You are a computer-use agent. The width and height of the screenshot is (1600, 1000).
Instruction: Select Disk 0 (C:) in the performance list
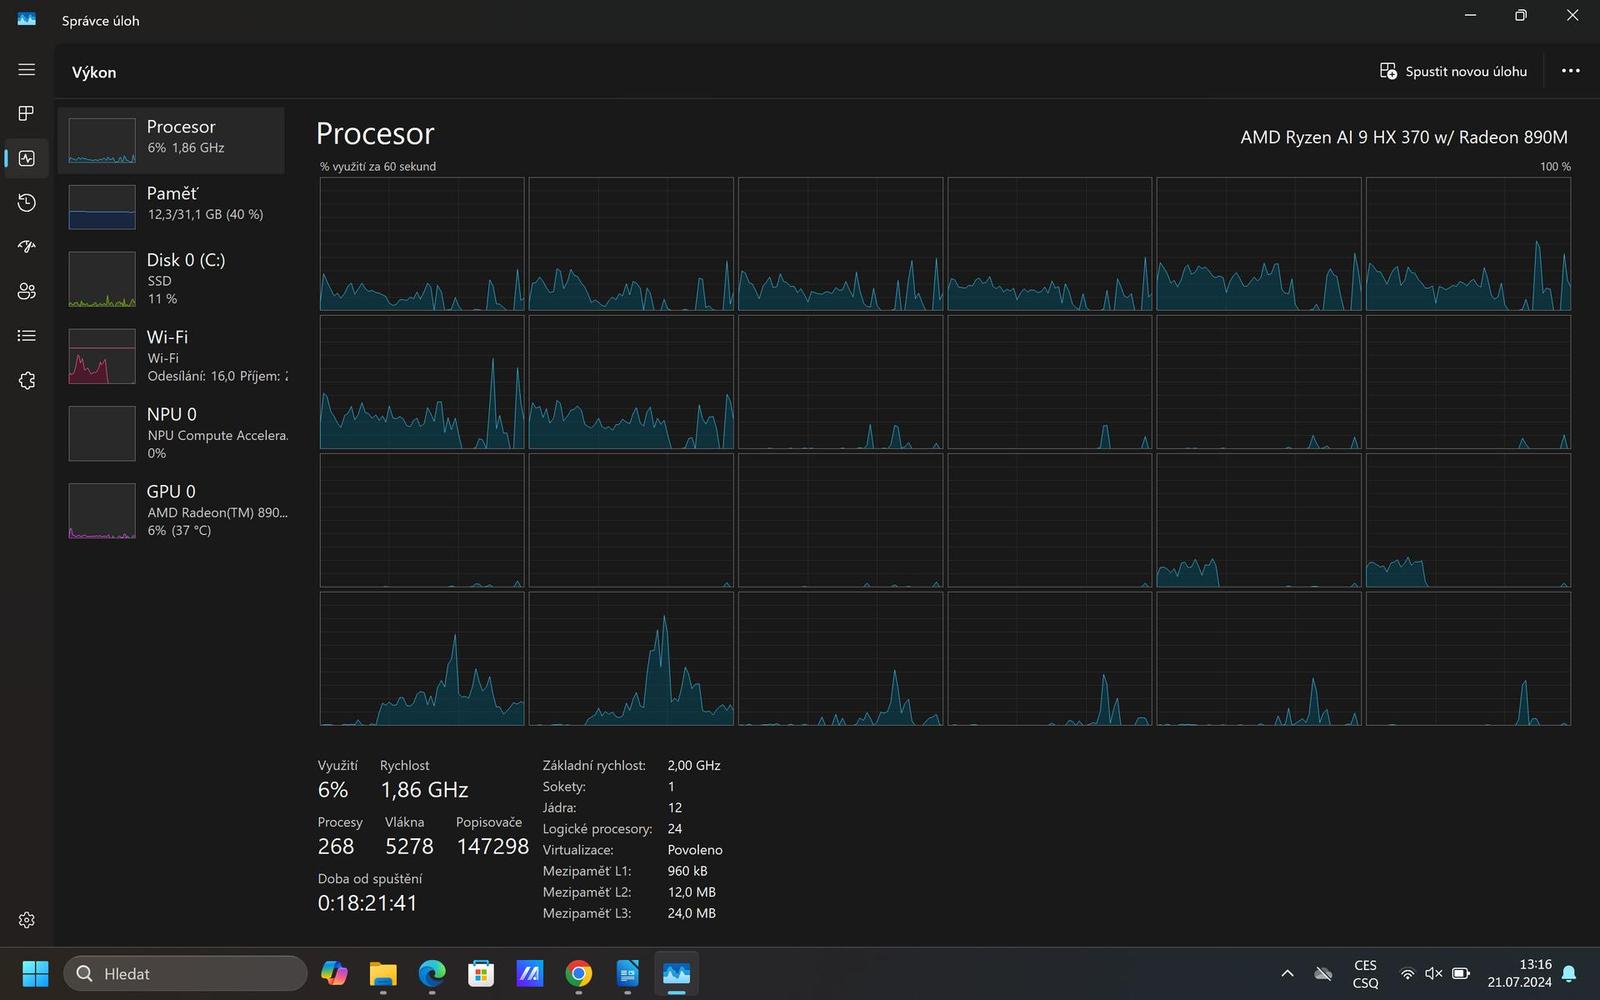click(x=171, y=279)
